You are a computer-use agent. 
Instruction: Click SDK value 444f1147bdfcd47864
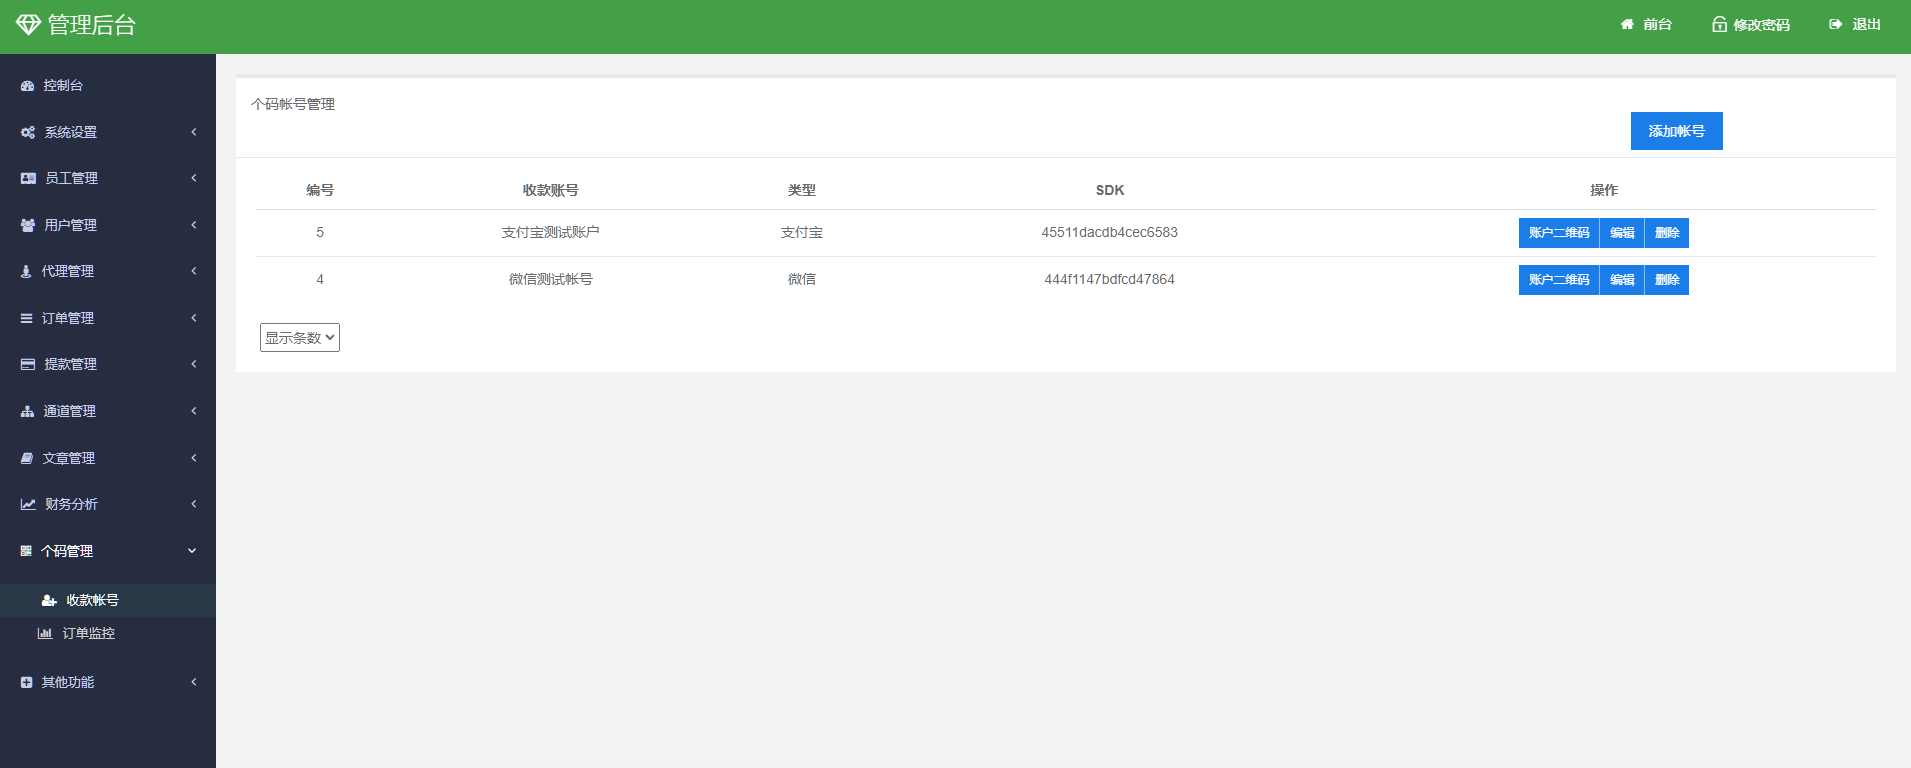pos(1110,279)
